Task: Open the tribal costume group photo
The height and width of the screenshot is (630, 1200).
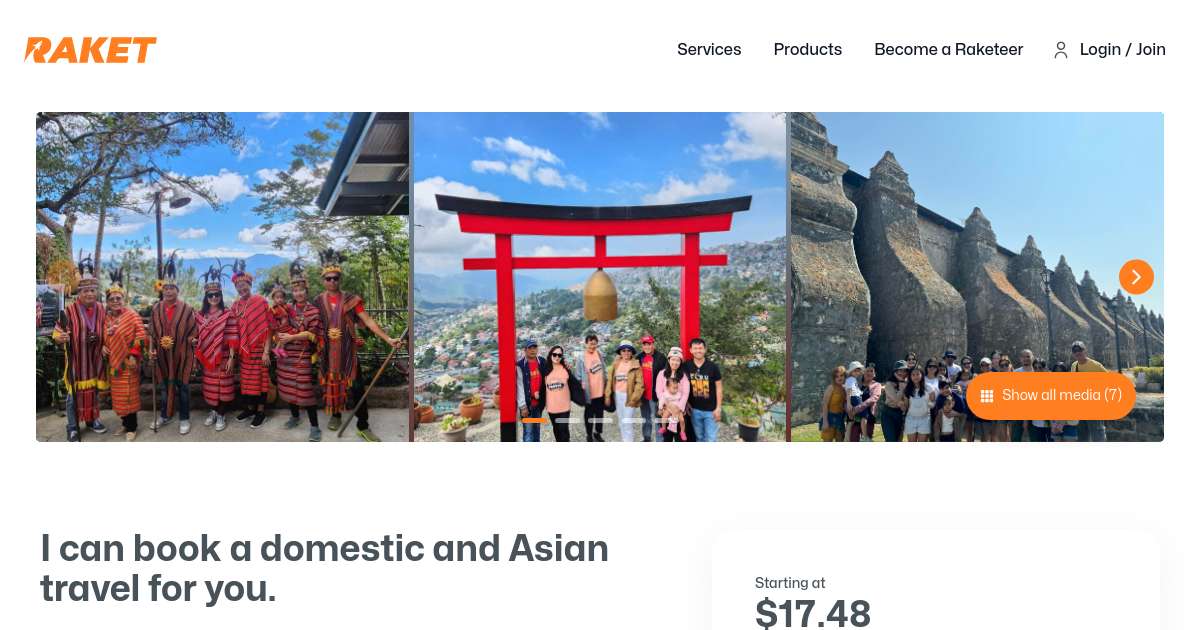Action: pos(223,277)
